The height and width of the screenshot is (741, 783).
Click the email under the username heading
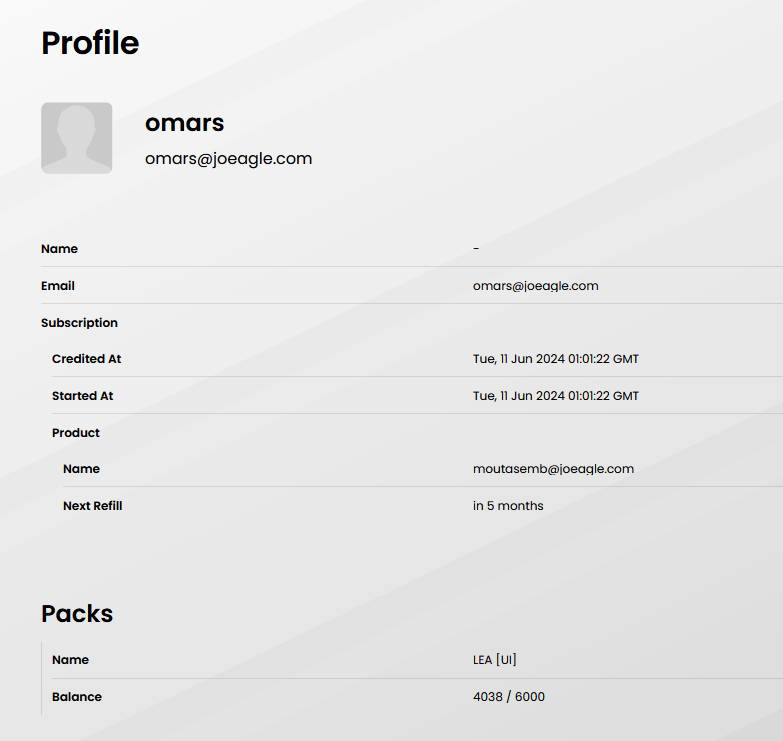(x=228, y=158)
